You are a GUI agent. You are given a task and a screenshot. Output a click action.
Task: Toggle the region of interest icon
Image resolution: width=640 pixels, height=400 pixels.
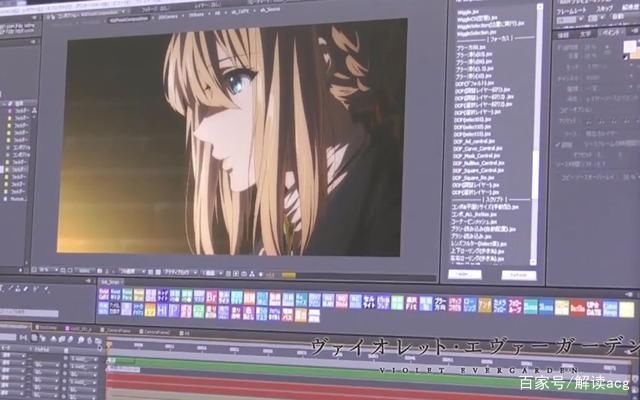(x=151, y=271)
